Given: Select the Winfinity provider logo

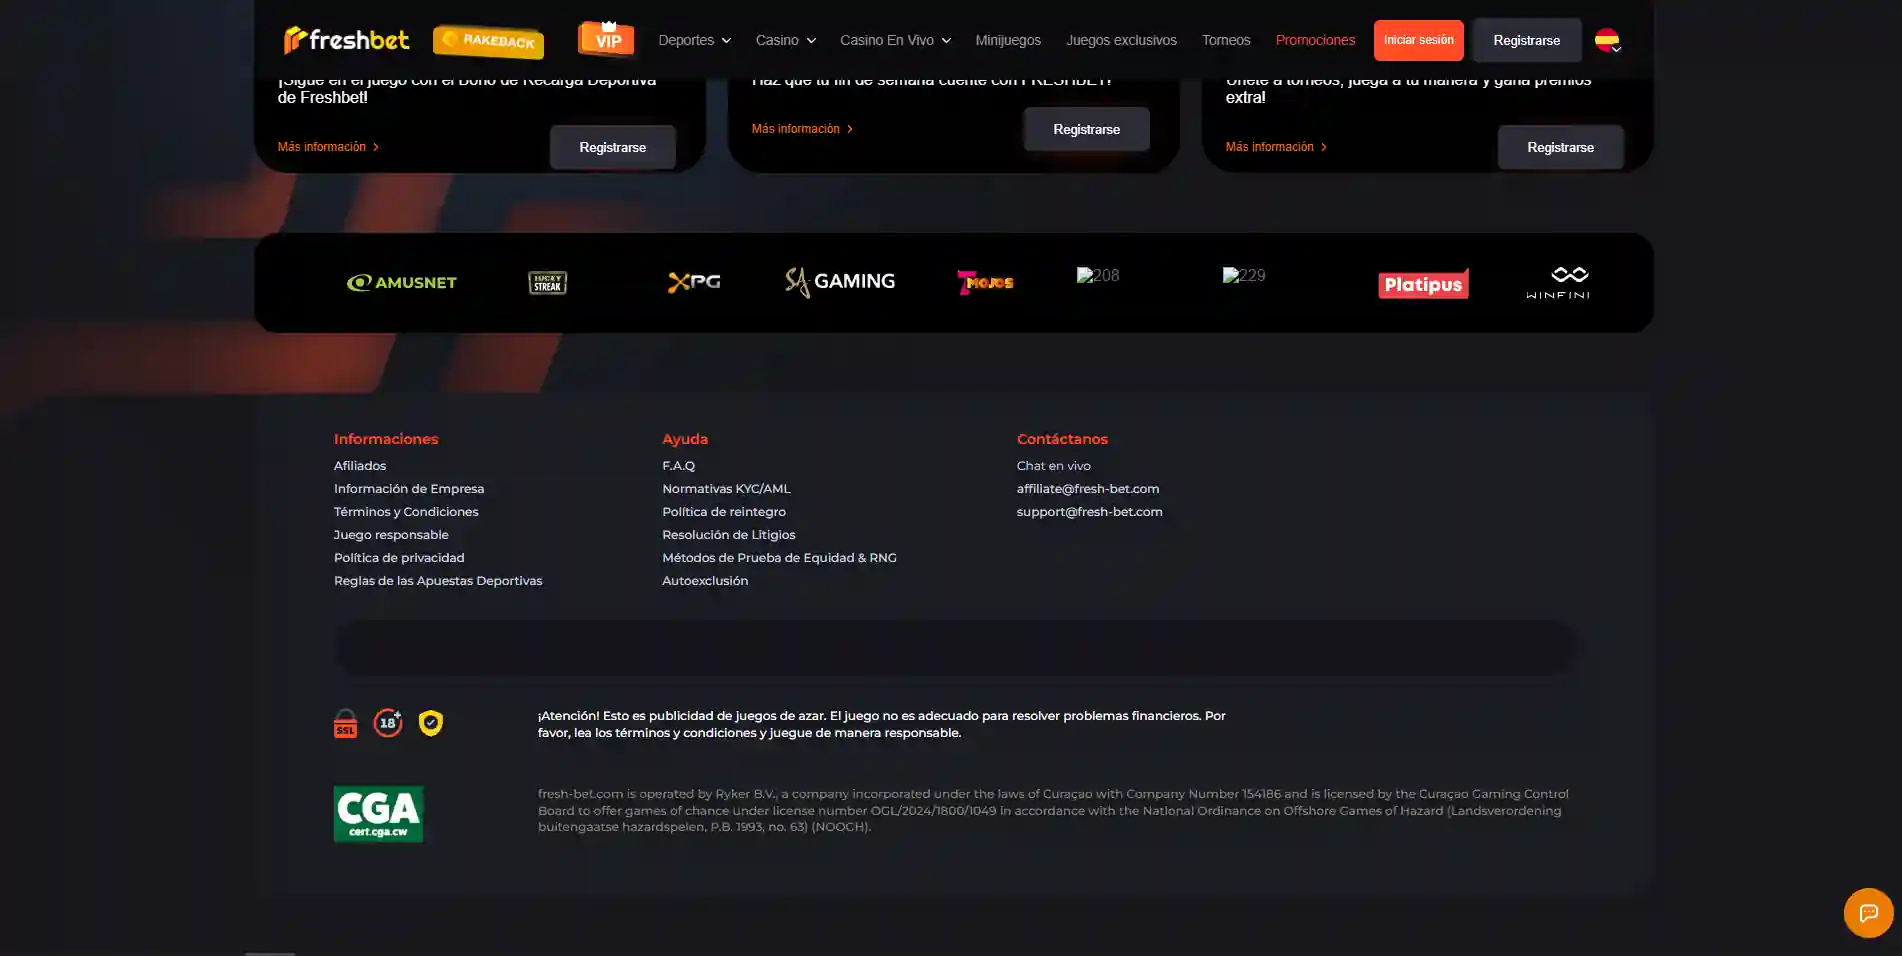Looking at the screenshot, I should [x=1558, y=283].
